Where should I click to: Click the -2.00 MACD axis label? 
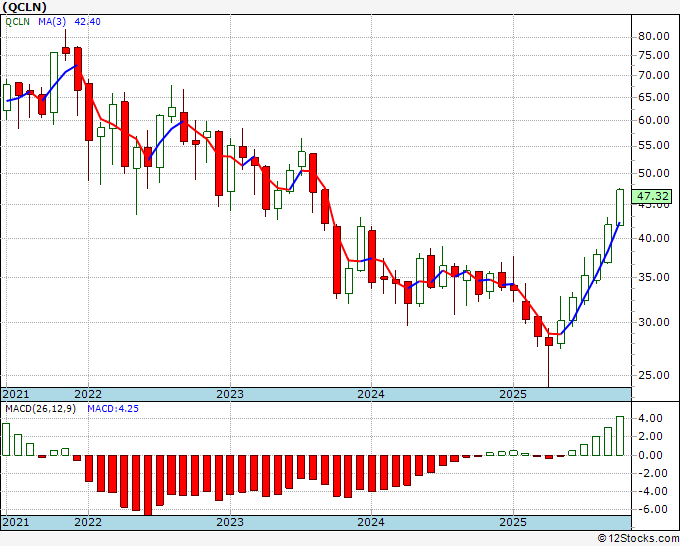click(x=654, y=473)
